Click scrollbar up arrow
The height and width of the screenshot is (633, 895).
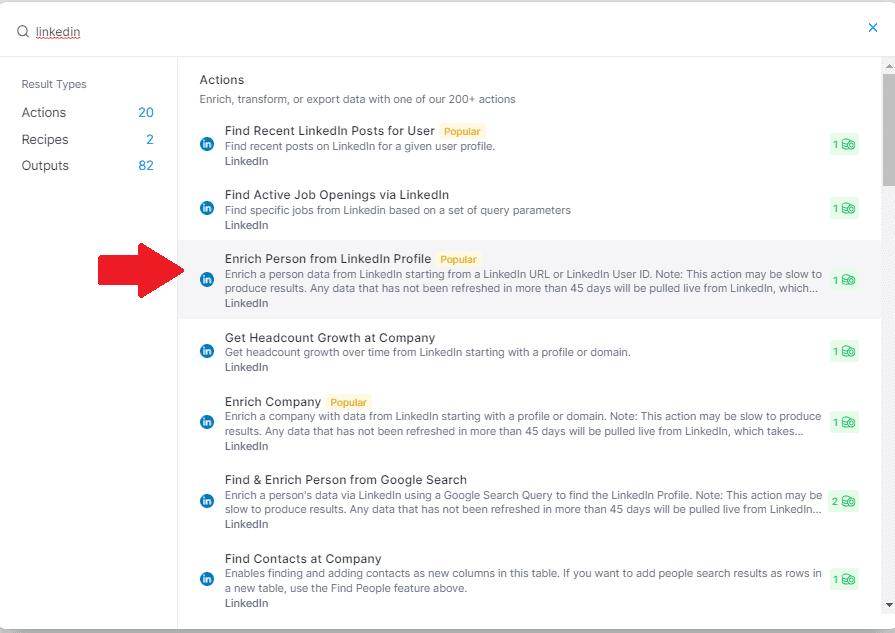pyautogui.click(x=889, y=66)
